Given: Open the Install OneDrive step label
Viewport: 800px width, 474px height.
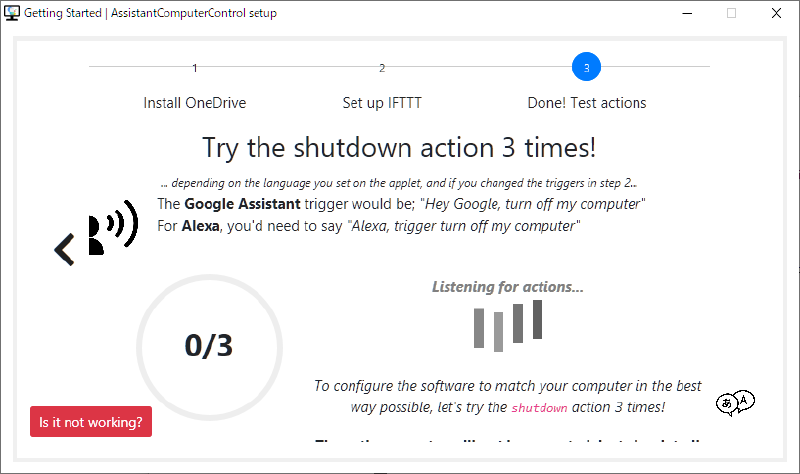Looking at the screenshot, I should pos(195,103).
